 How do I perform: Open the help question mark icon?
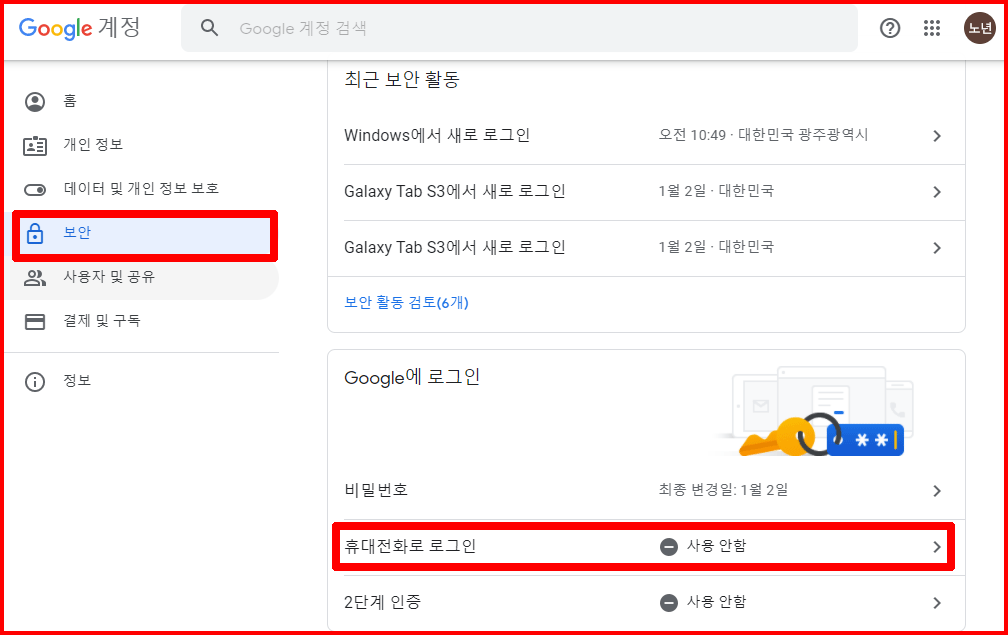point(890,28)
